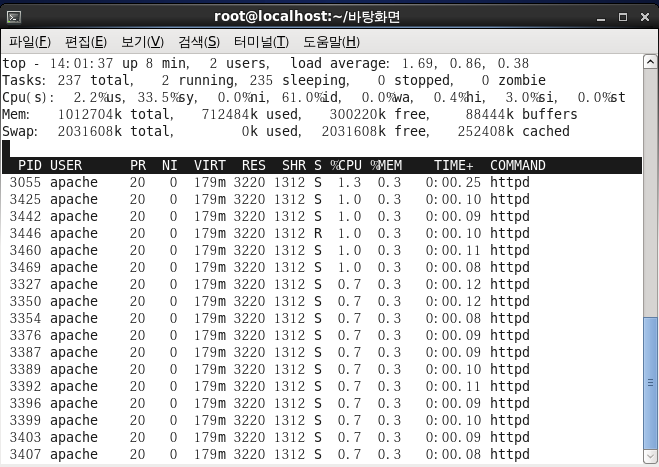Click the scrollbar up arrow
Viewport: 659px width, 467px height.
coord(650,62)
